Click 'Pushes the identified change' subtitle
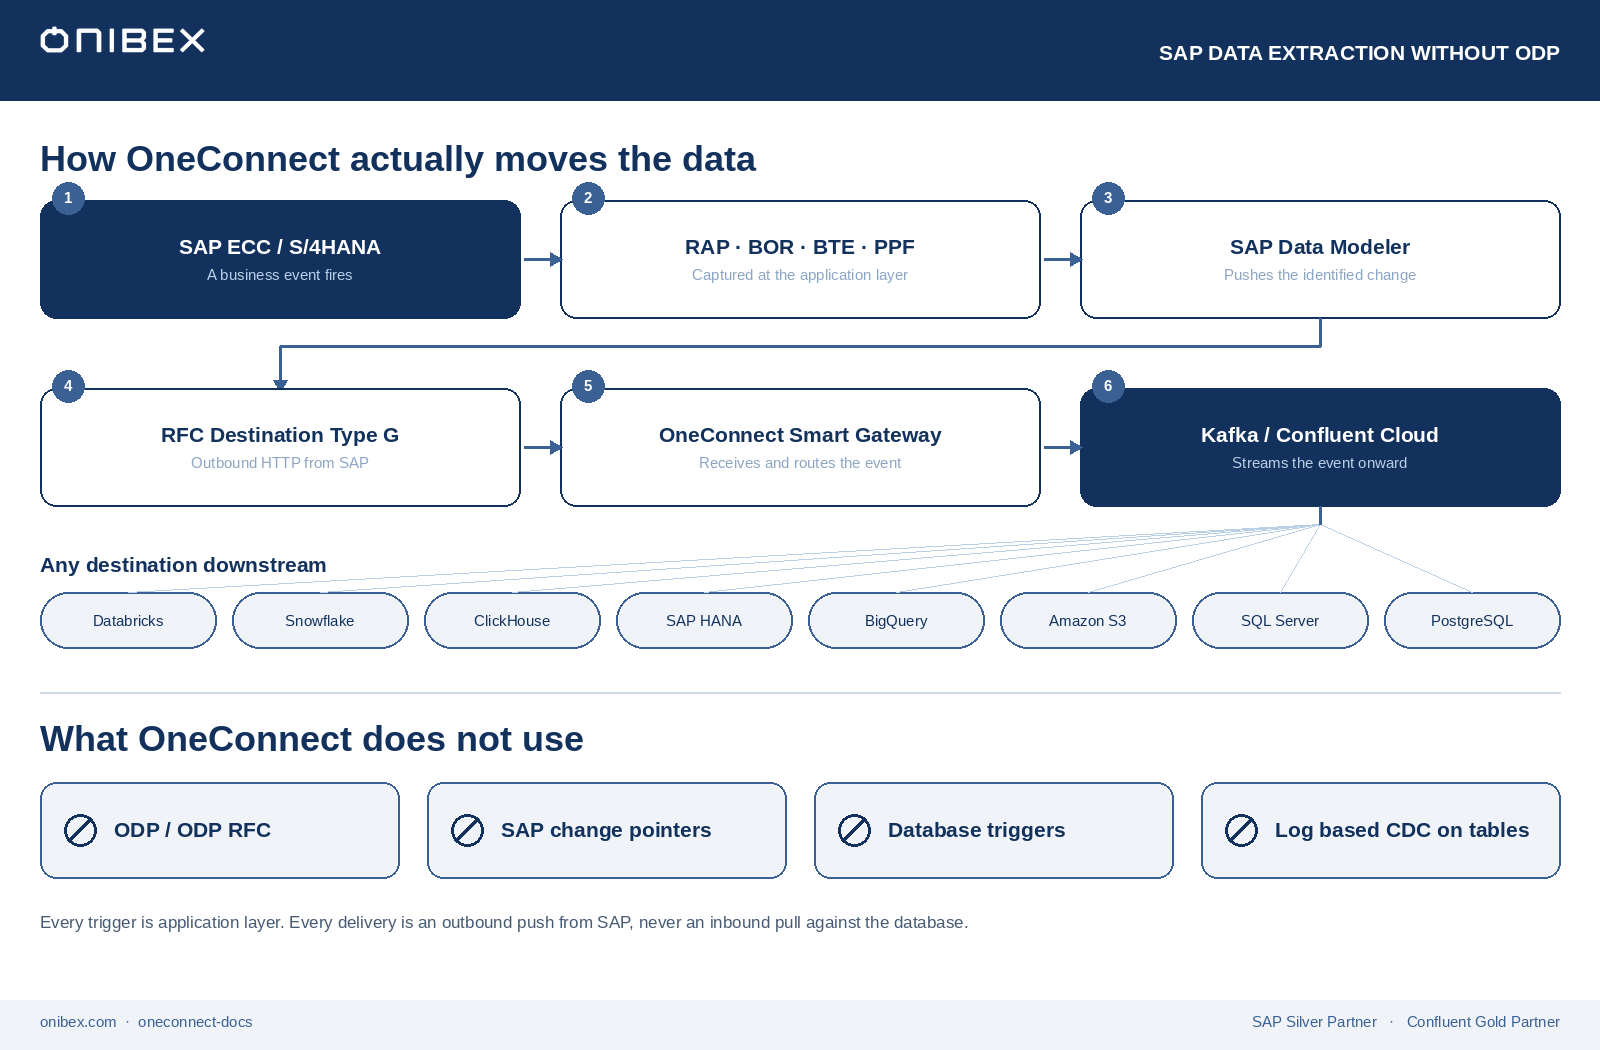1600x1050 pixels. pos(1320,275)
